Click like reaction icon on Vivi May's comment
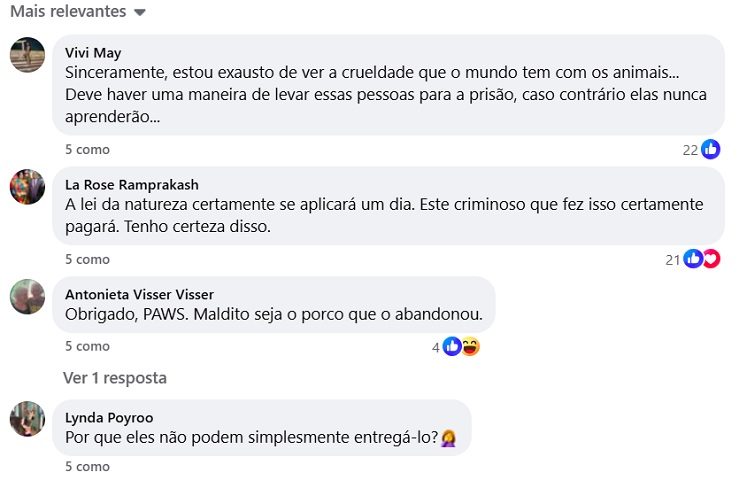The image size is (738, 480). click(x=711, y=149)
